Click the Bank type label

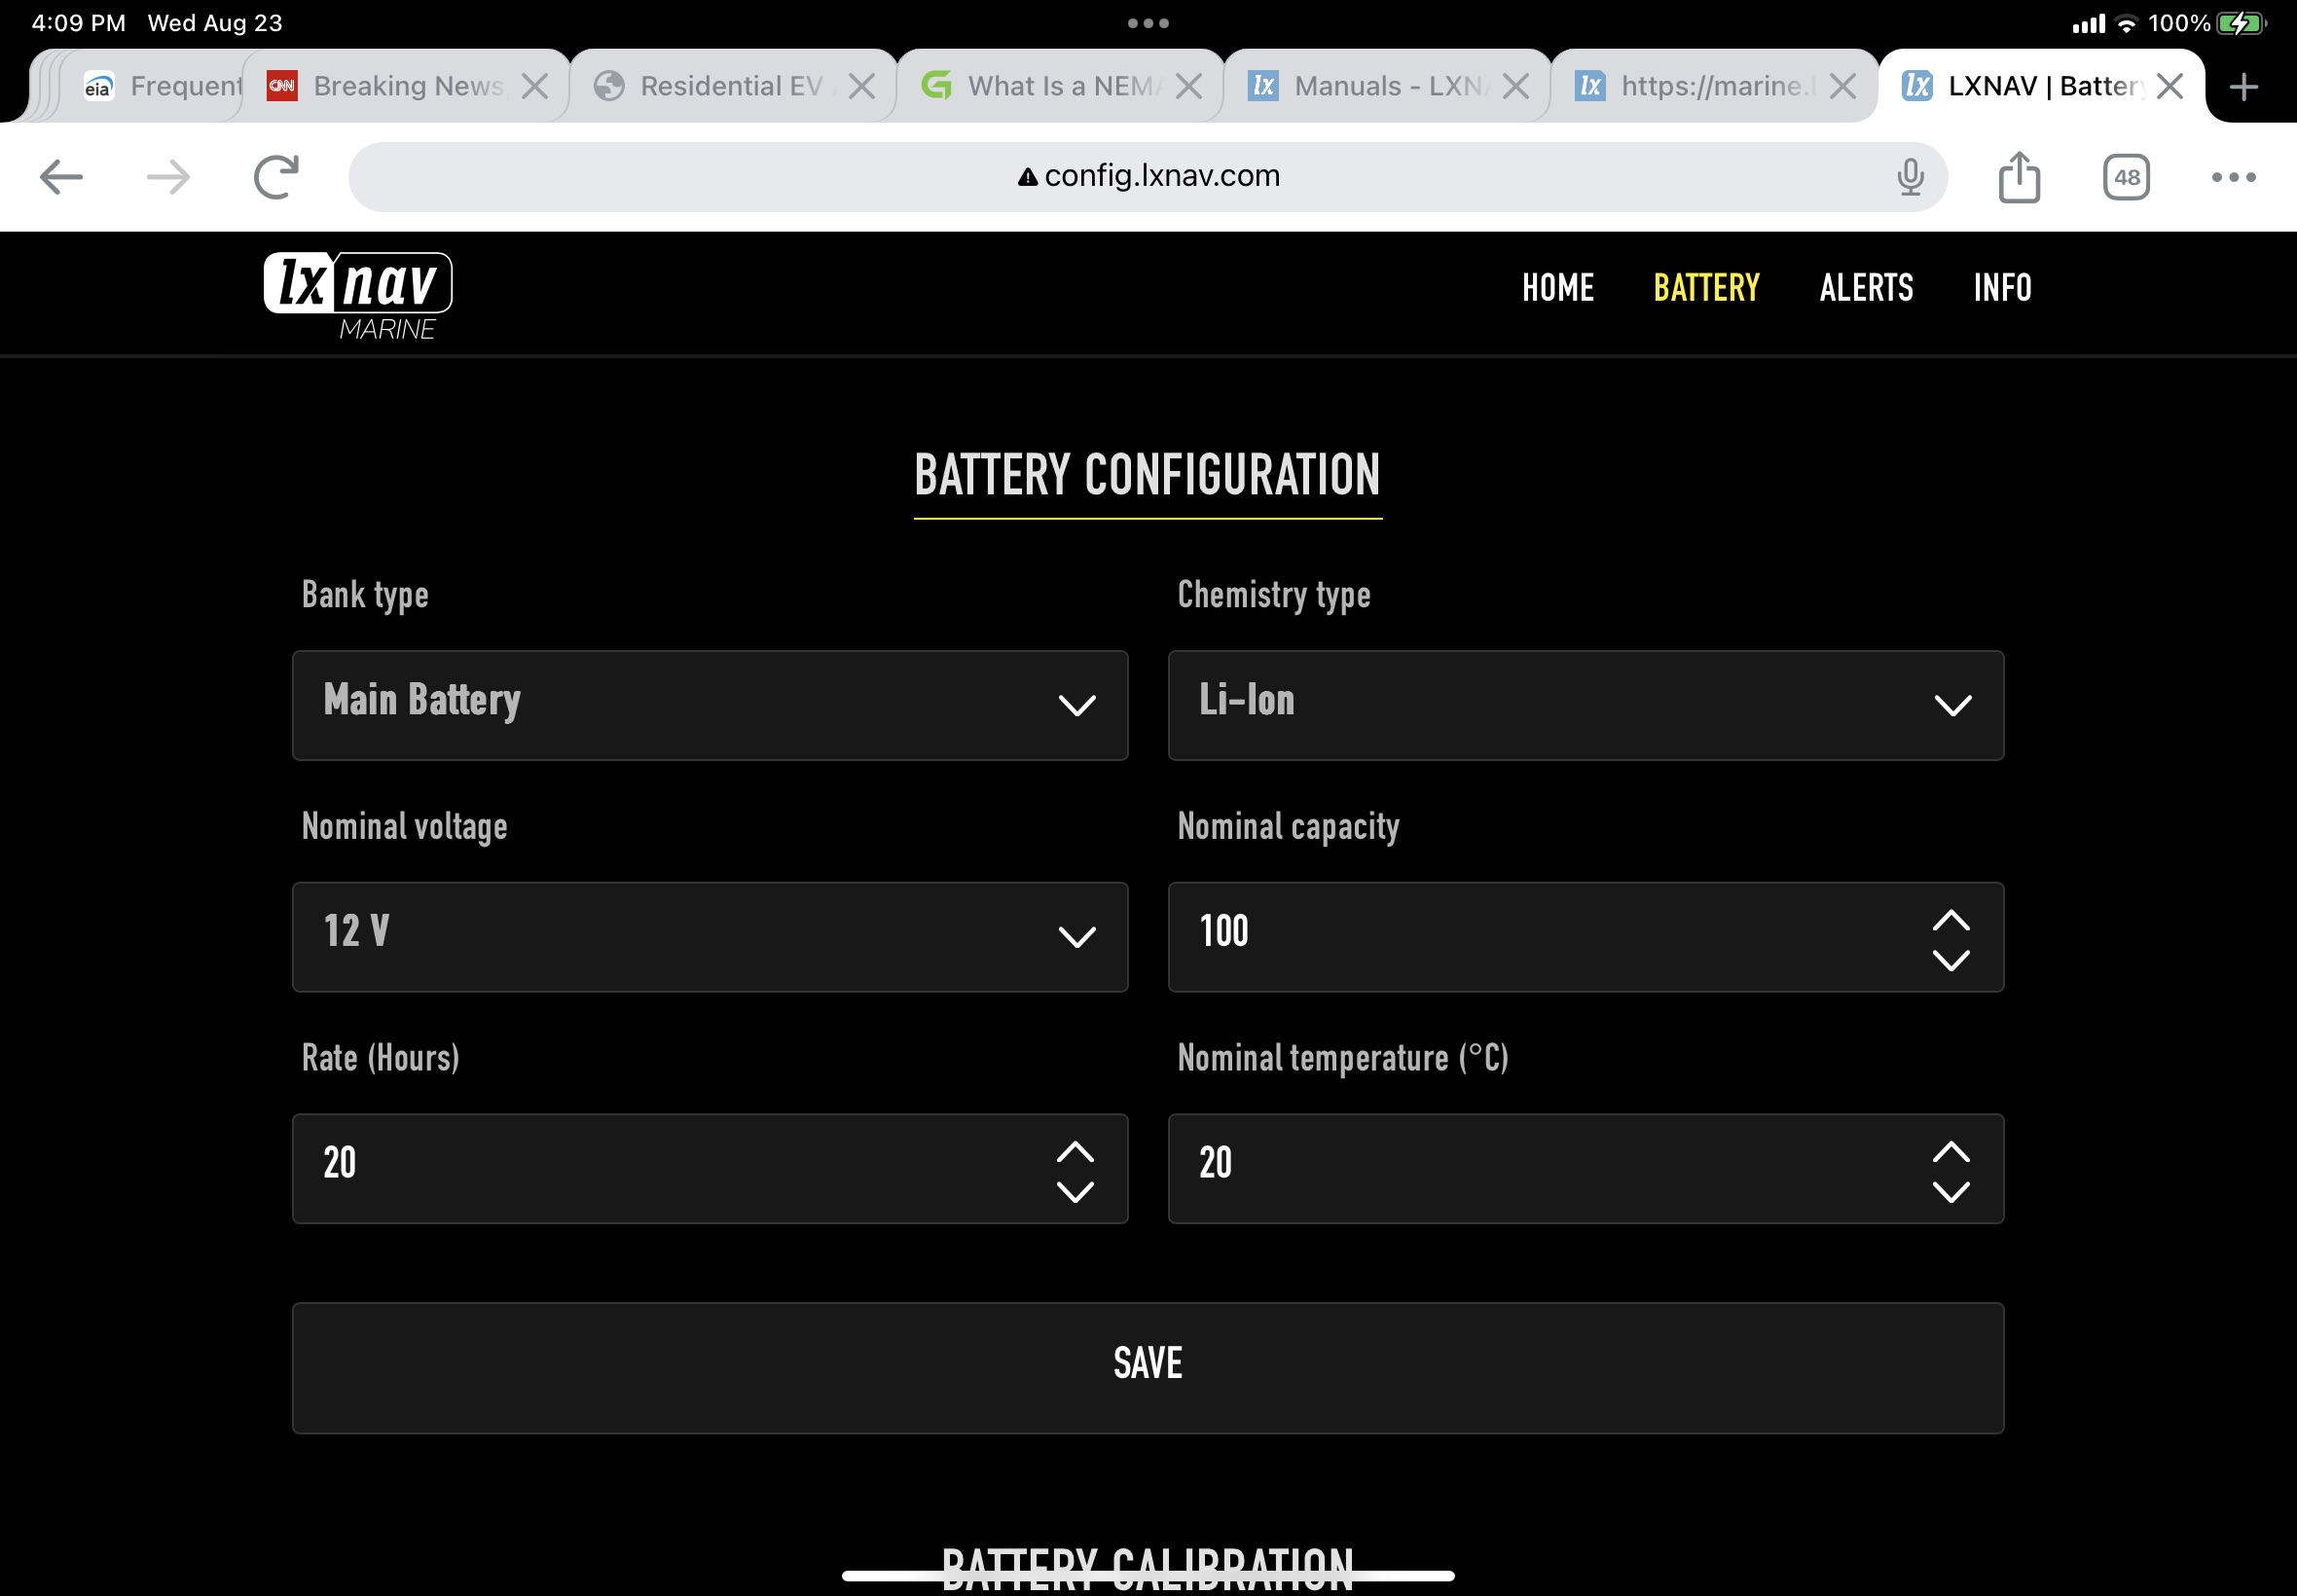tap(365, 595)
